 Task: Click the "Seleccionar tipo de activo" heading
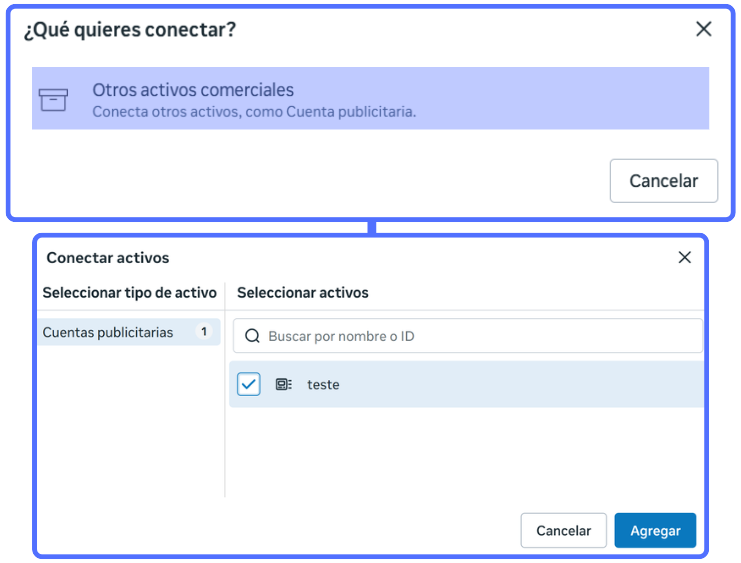point(129,293)
